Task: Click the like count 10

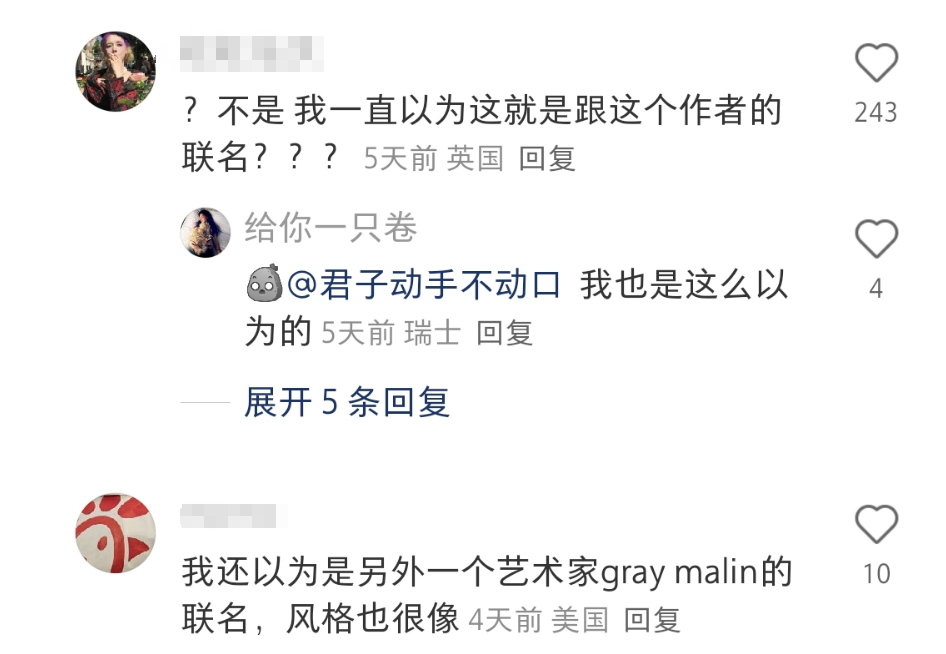Action: click(877, 574)
